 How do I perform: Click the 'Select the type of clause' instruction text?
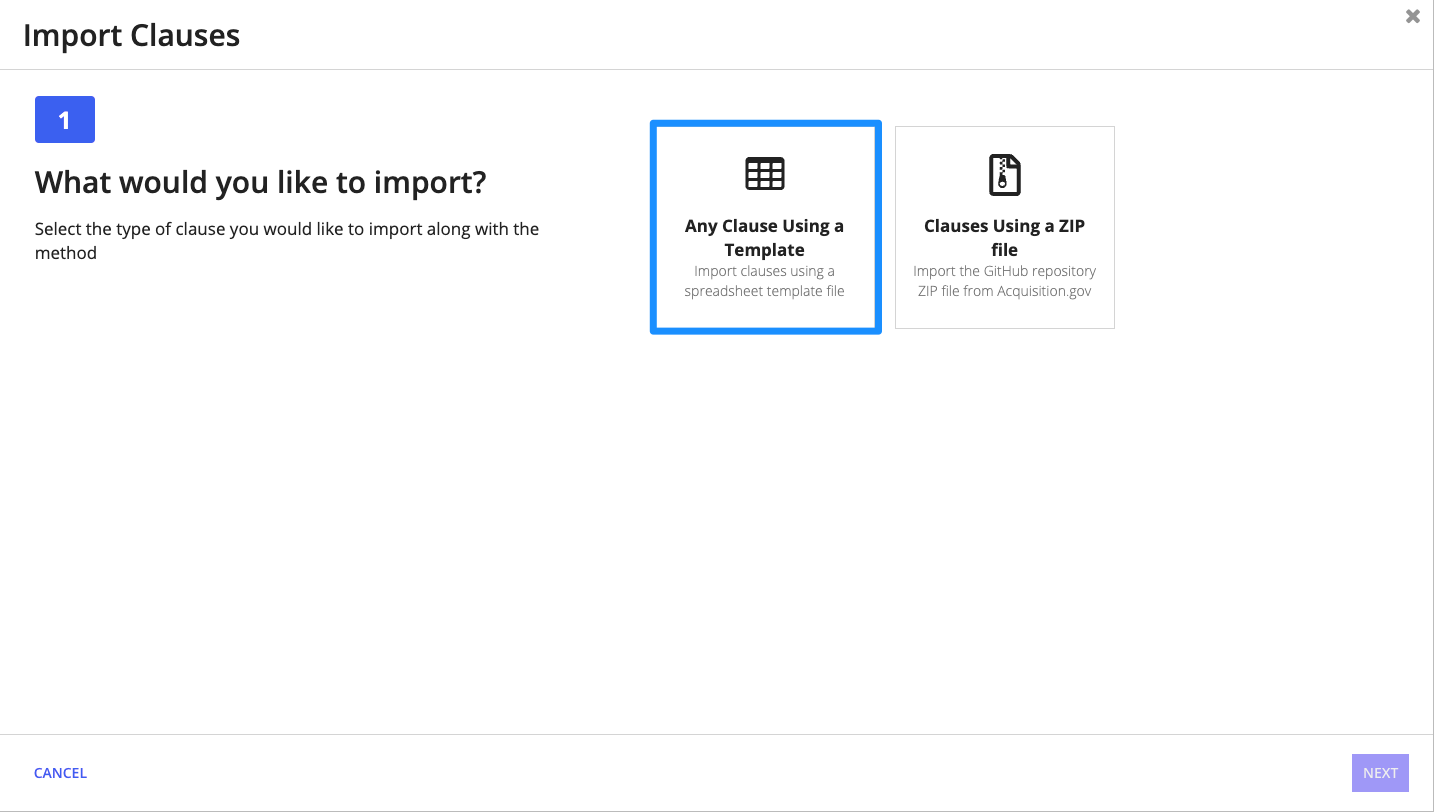point(287,241)
